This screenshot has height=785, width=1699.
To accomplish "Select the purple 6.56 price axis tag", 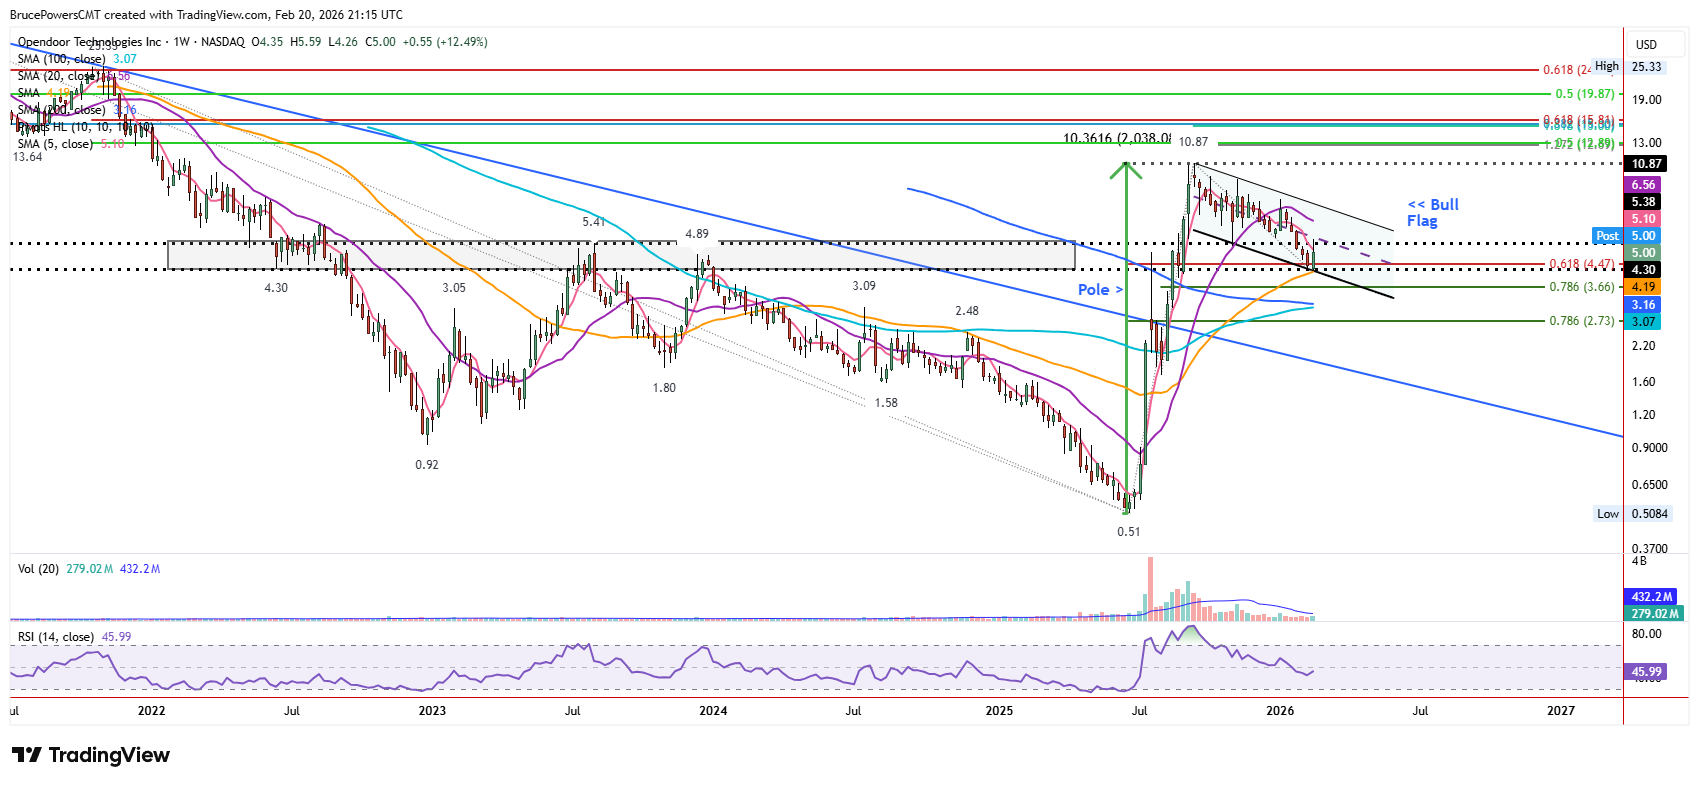I will click(1644, 185).
